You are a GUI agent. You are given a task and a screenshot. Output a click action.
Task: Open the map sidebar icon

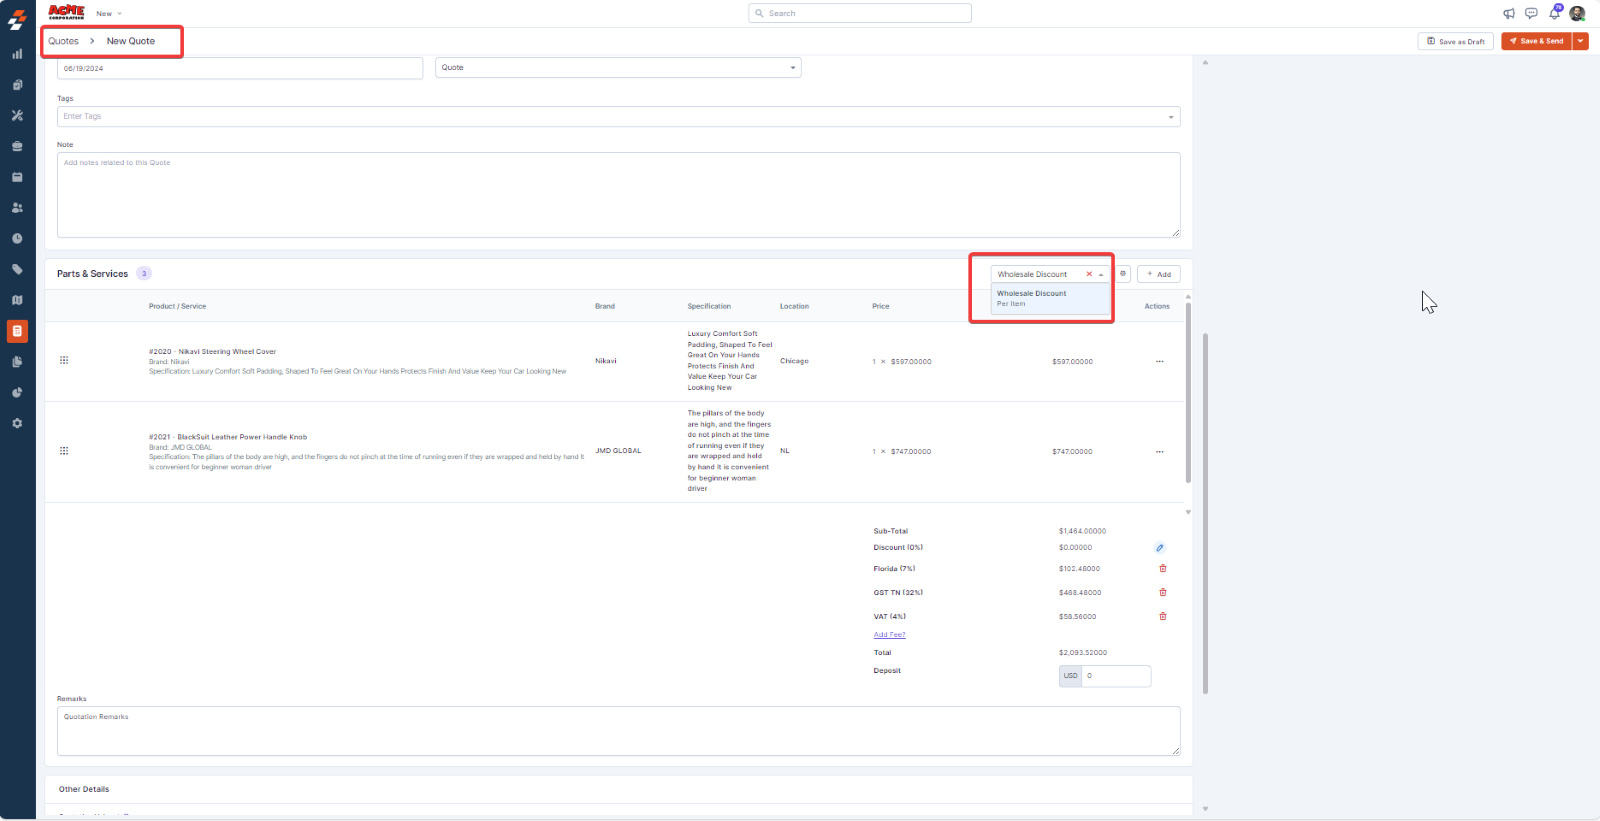(17, 300)
